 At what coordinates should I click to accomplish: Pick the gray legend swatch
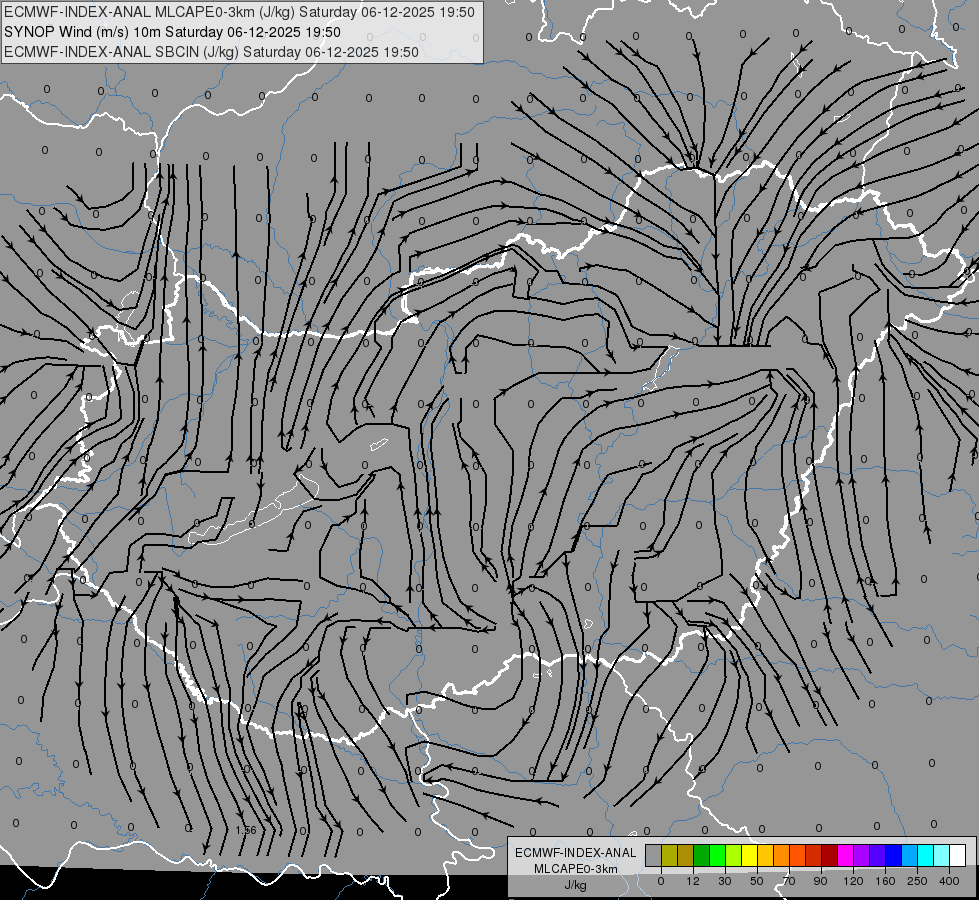[x=654, y=855]
